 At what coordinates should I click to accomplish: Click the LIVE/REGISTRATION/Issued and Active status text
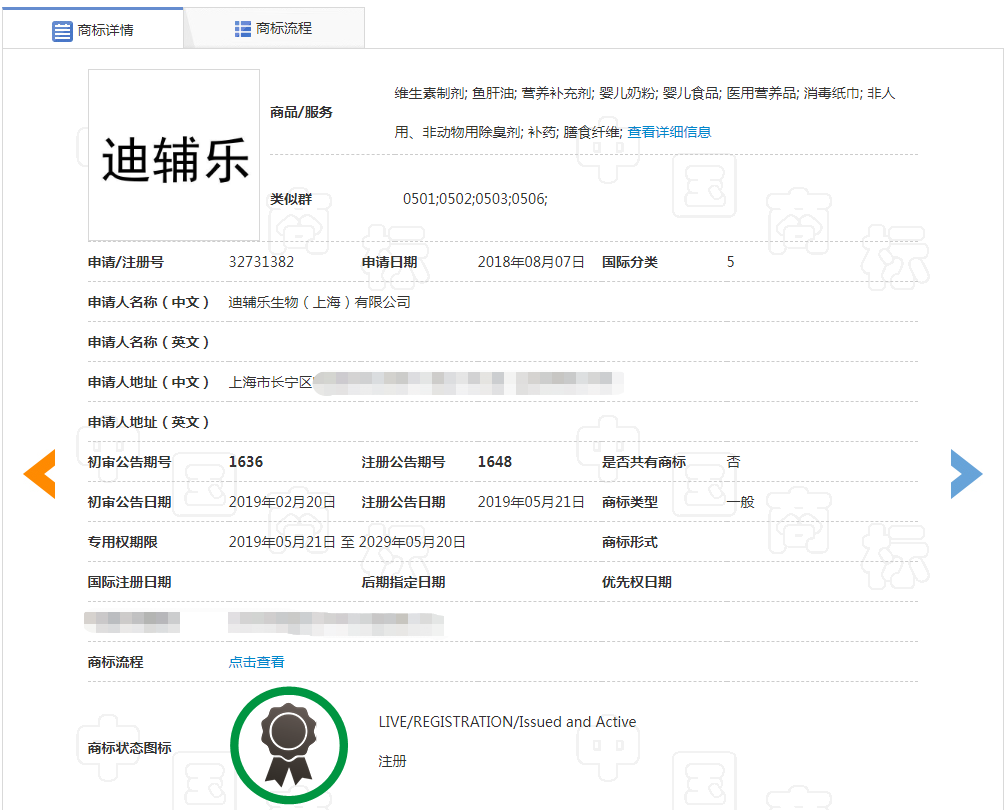(x=507, y=722)
